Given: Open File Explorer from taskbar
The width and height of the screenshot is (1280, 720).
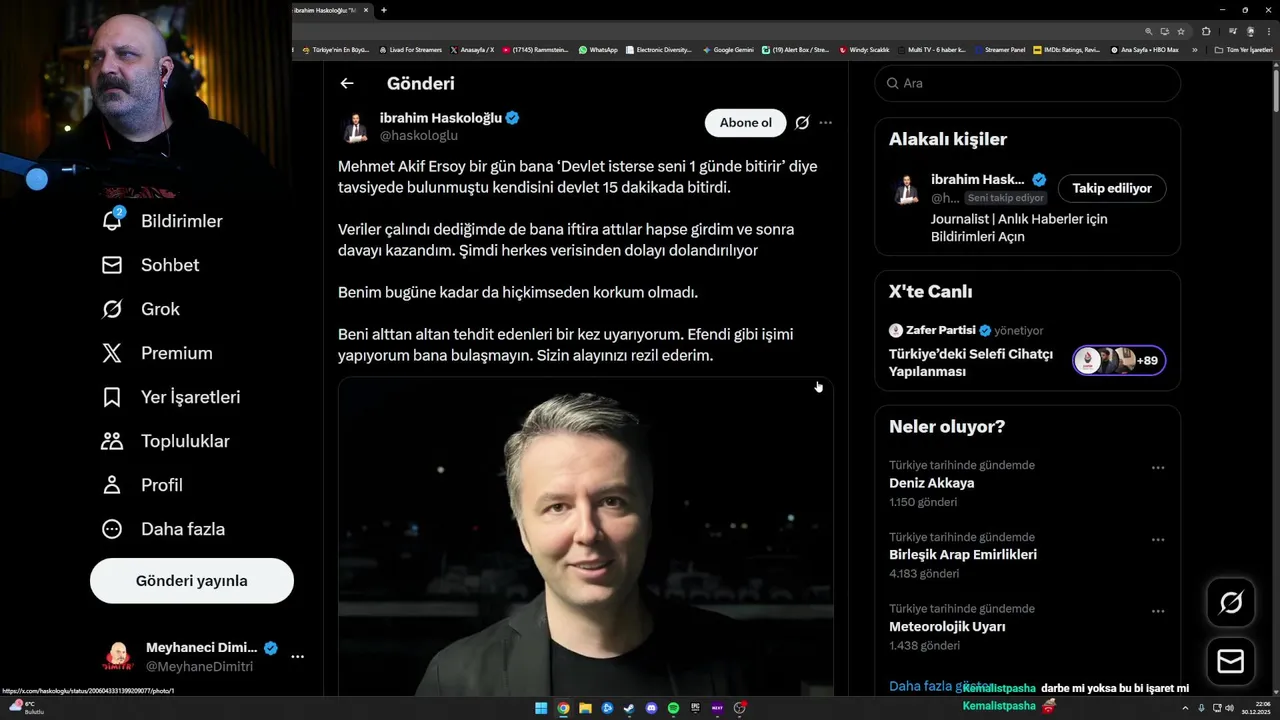Looking at the screenshot, I should point(585,708).
